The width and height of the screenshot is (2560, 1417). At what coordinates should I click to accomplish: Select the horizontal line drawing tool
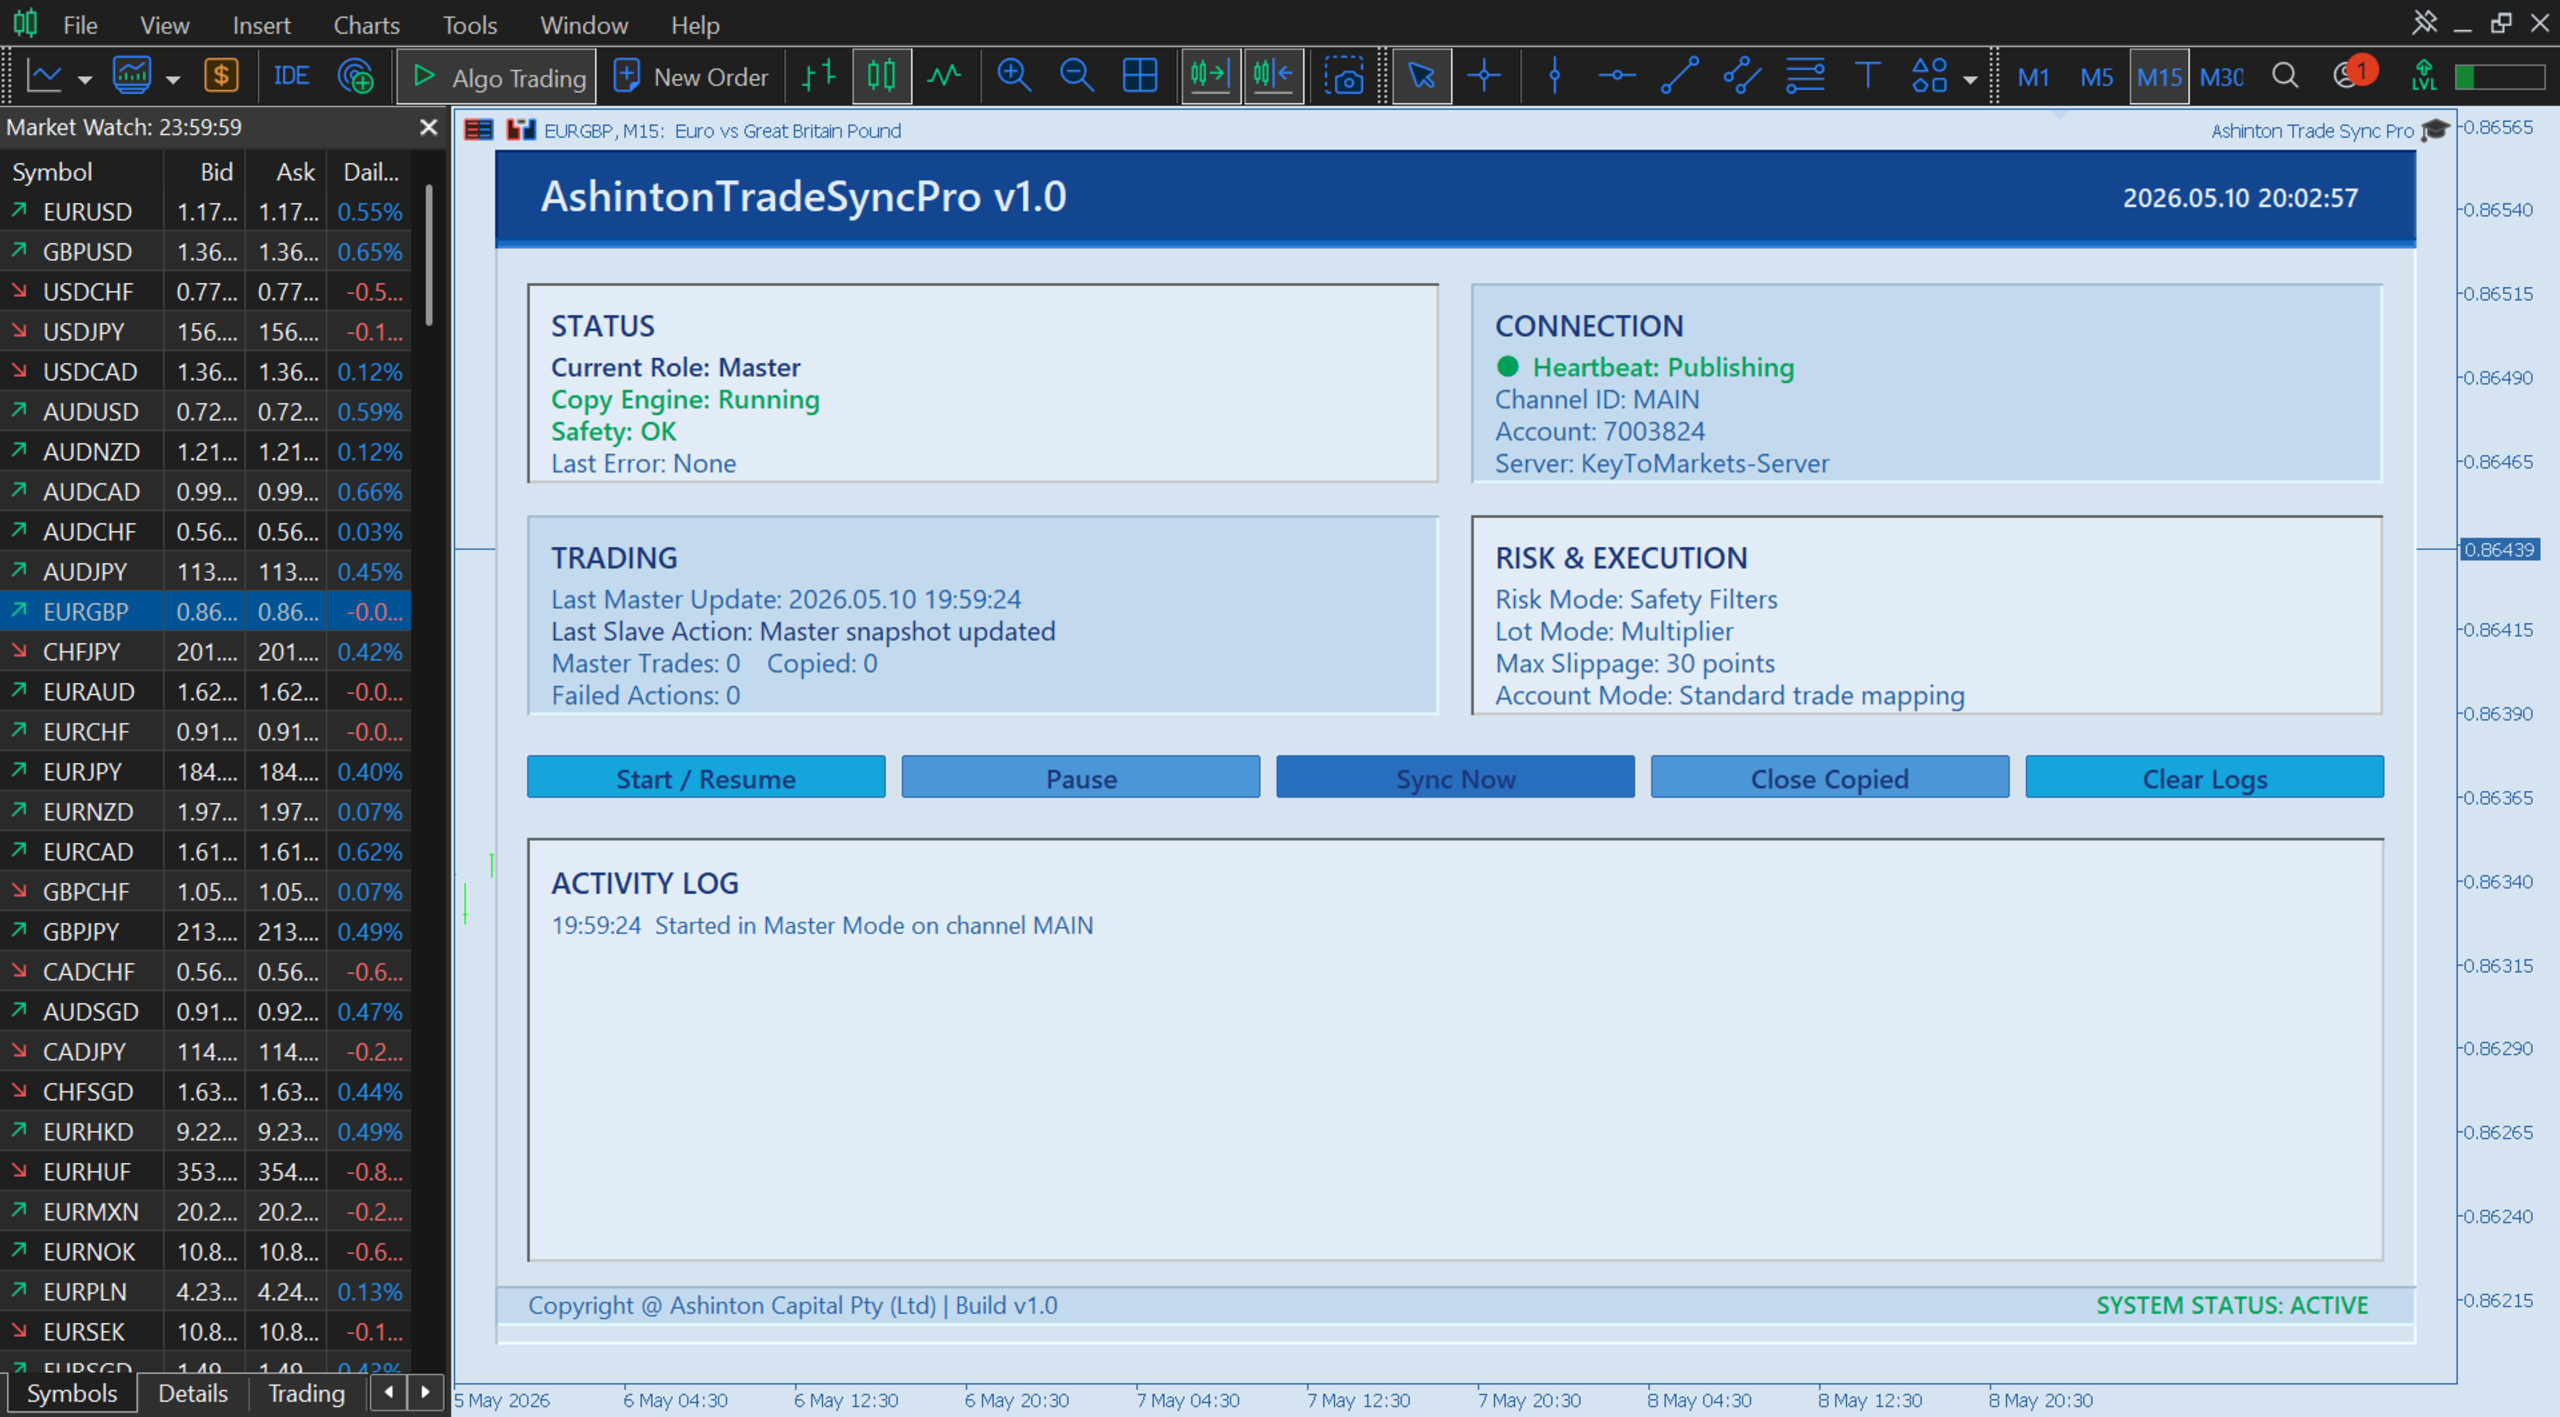[x=1616, y=76]
